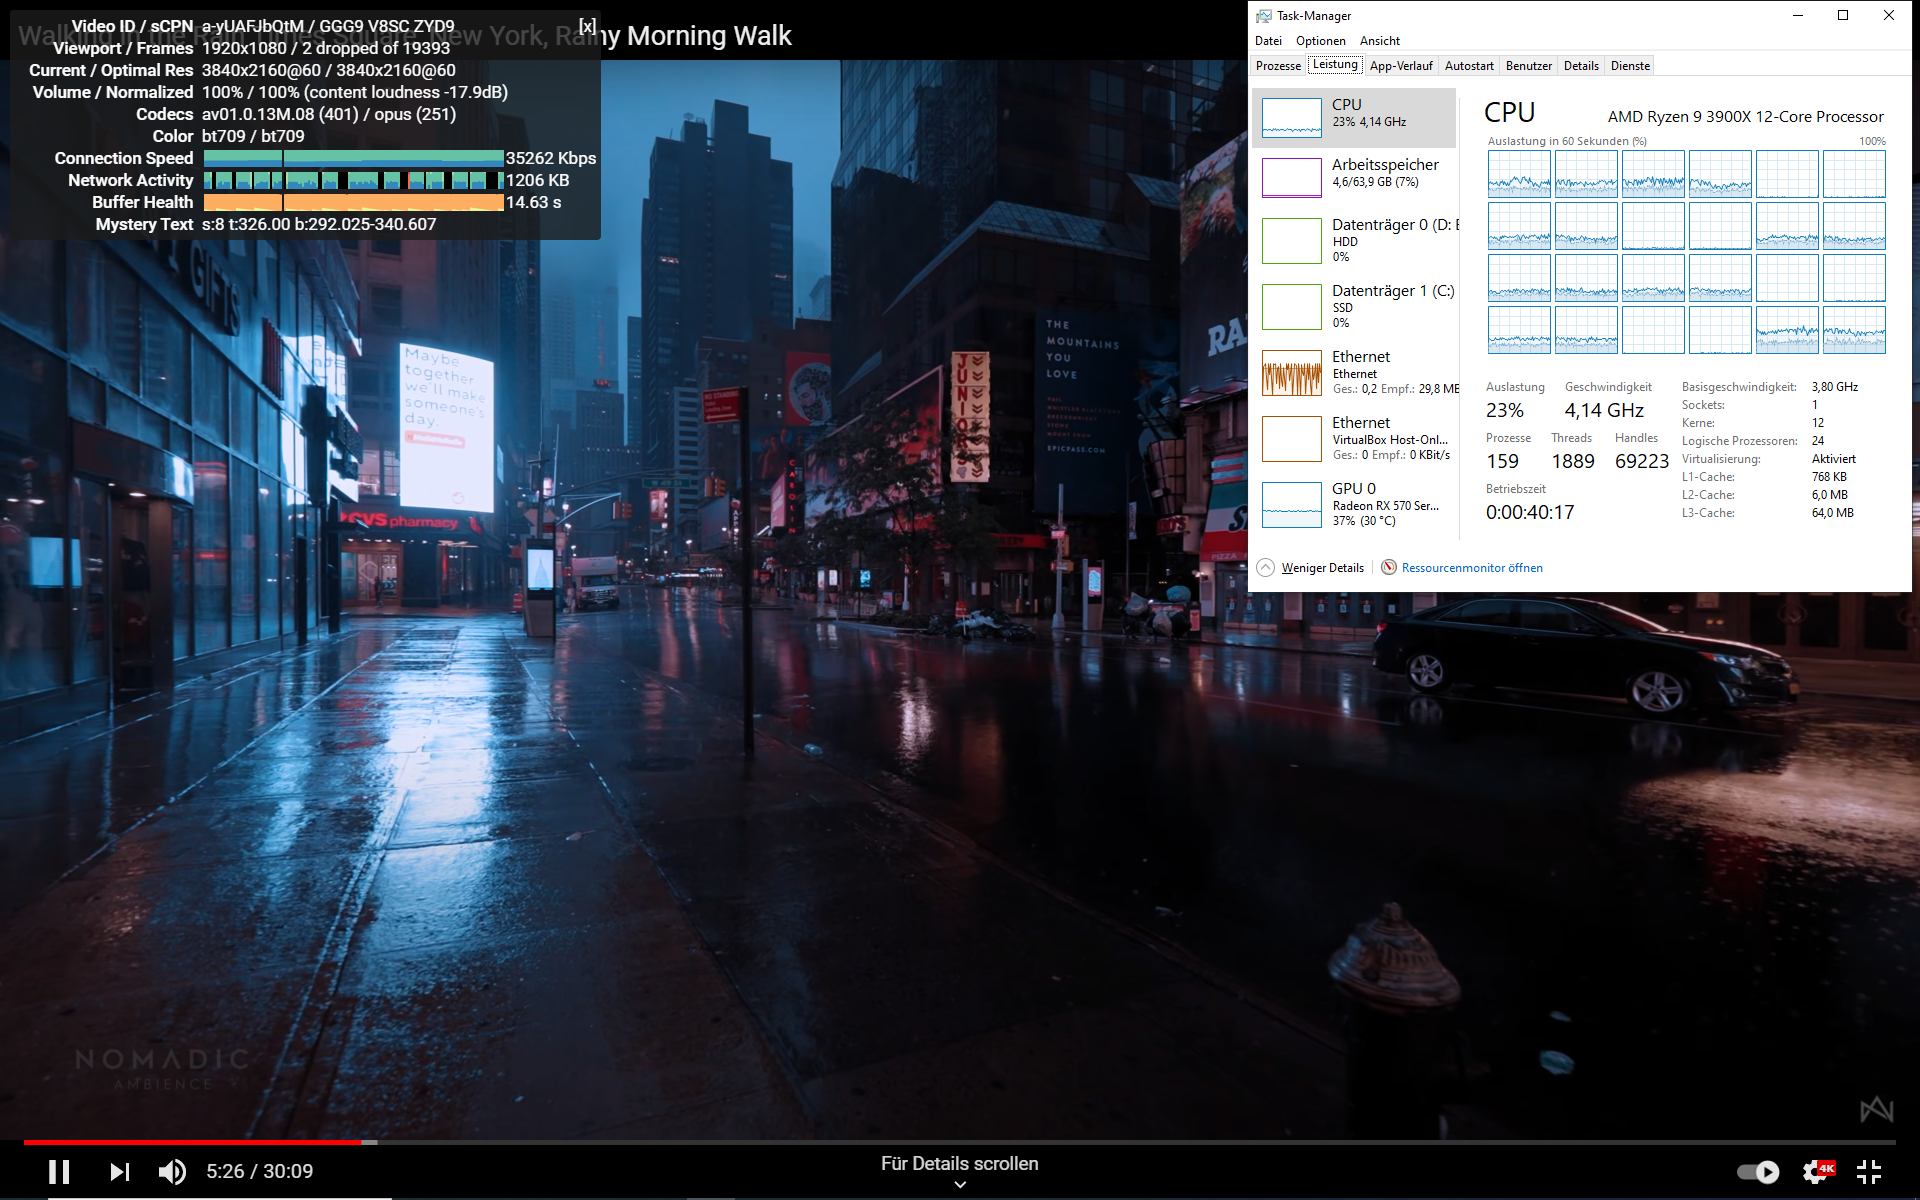Close the stats for nerds overlay

click(x=587, y=26)
